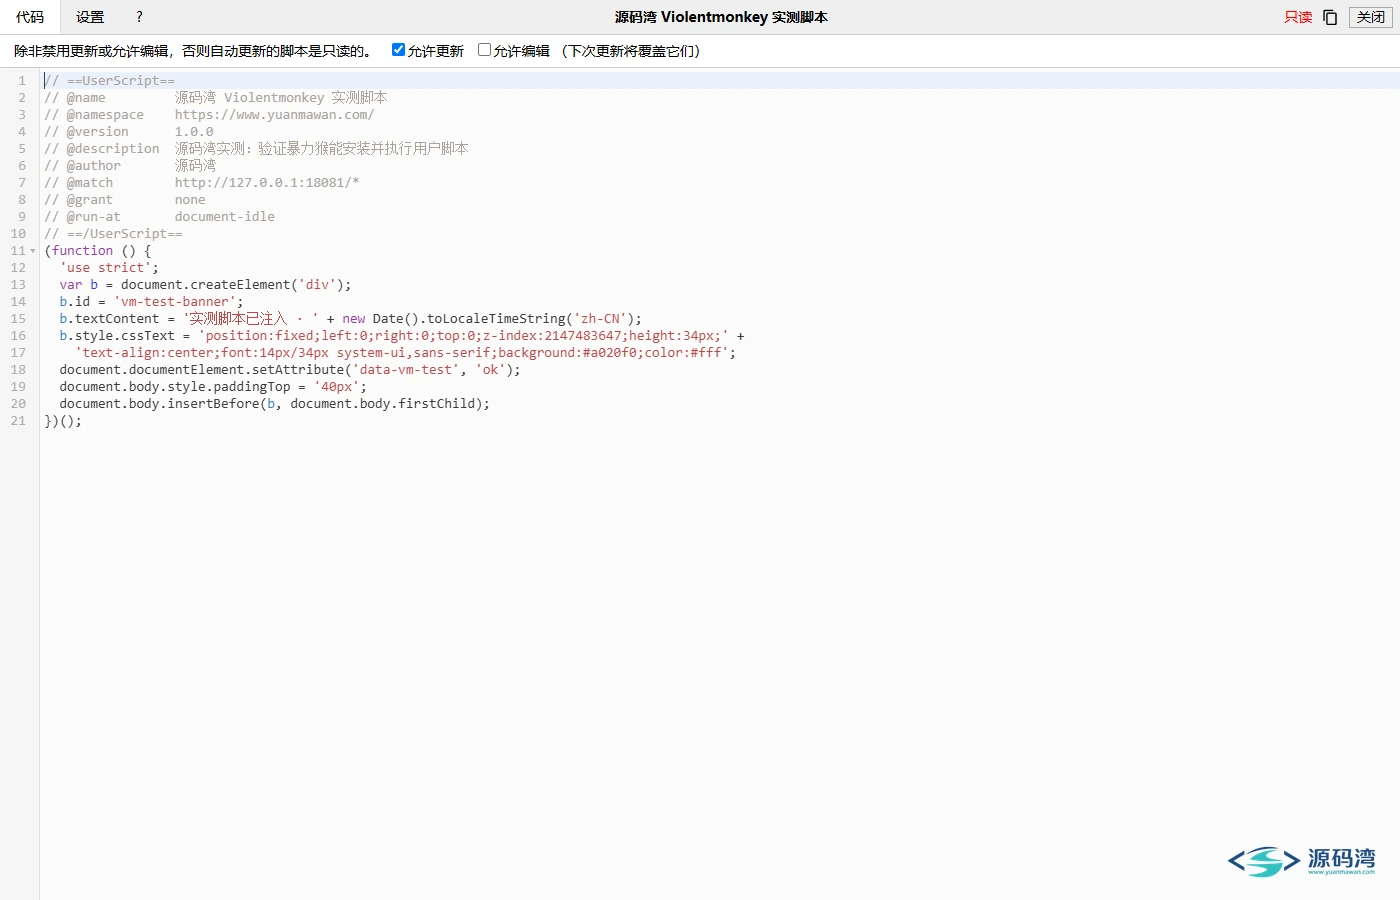
Task: Click the setAttribute 'data-vm-test' code line
Action: 290,370
